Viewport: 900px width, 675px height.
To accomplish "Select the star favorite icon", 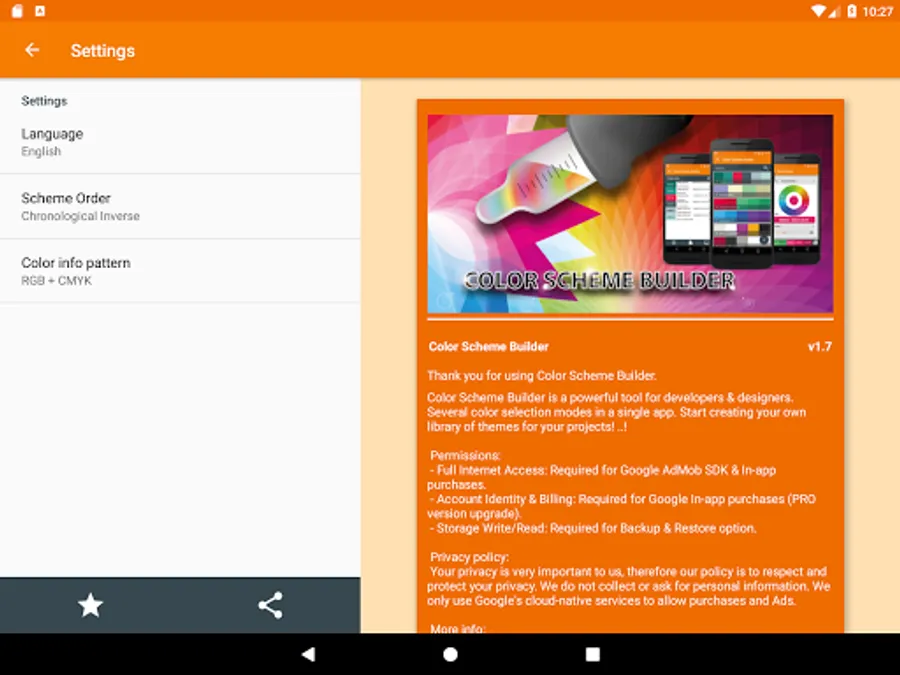I will (90, 605).
